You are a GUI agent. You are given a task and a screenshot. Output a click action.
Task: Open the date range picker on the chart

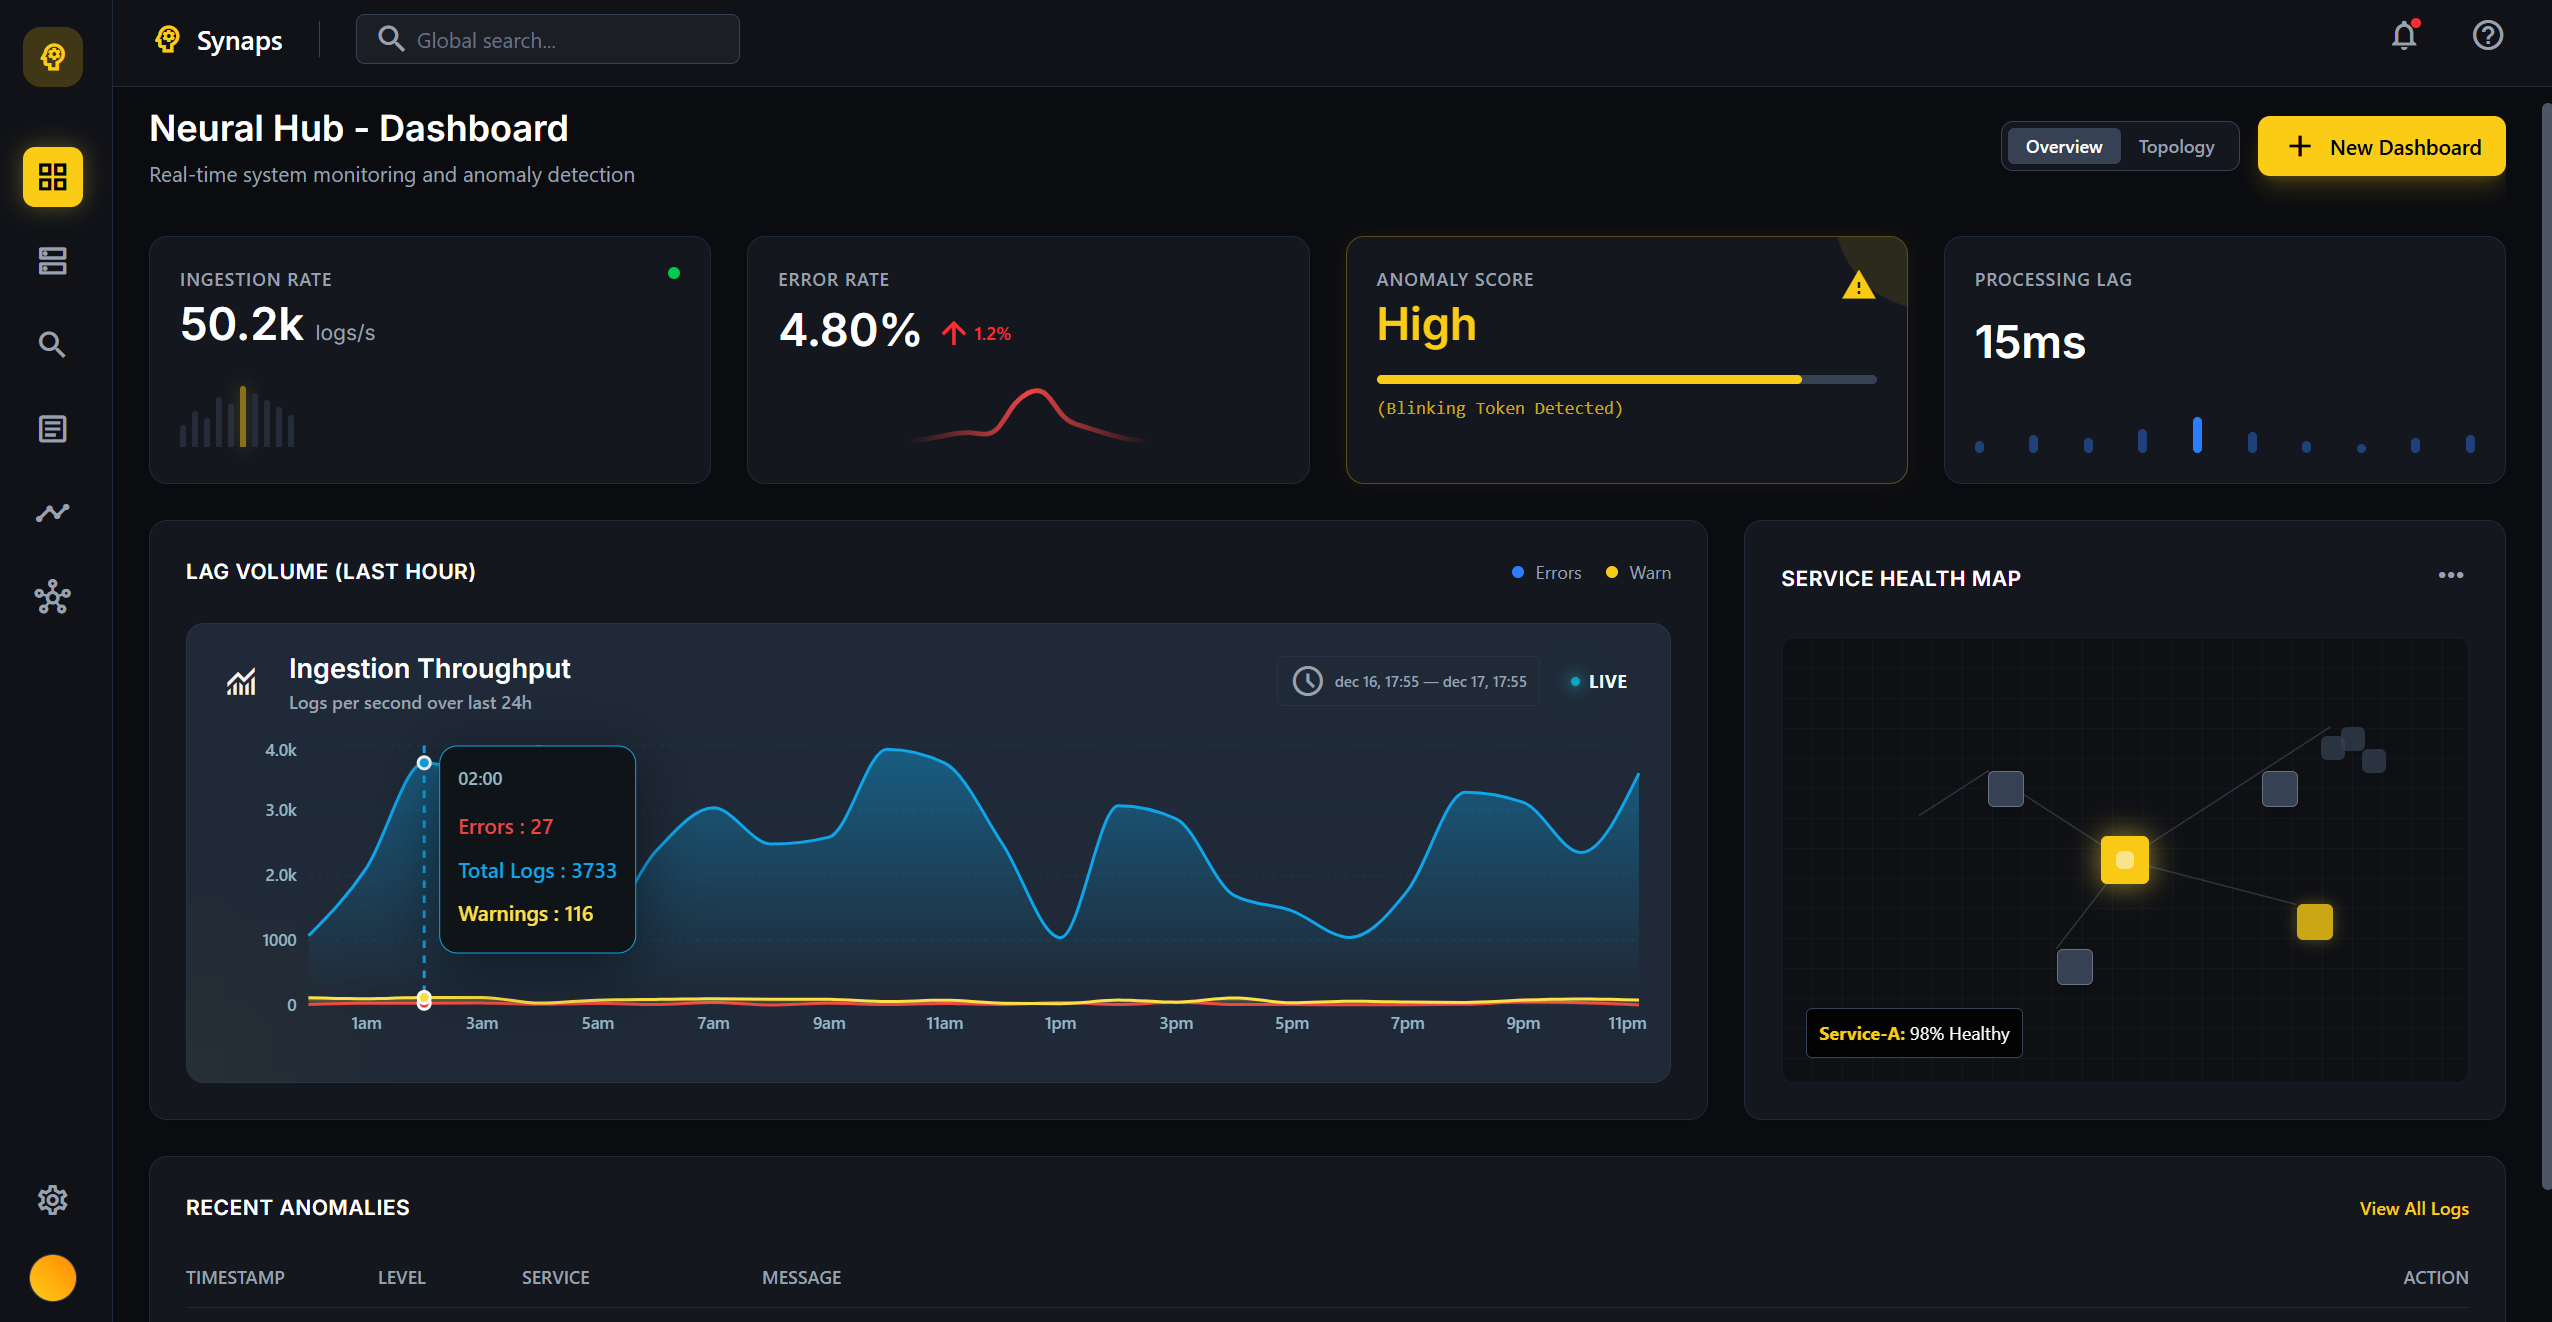tap(1408, 682)
